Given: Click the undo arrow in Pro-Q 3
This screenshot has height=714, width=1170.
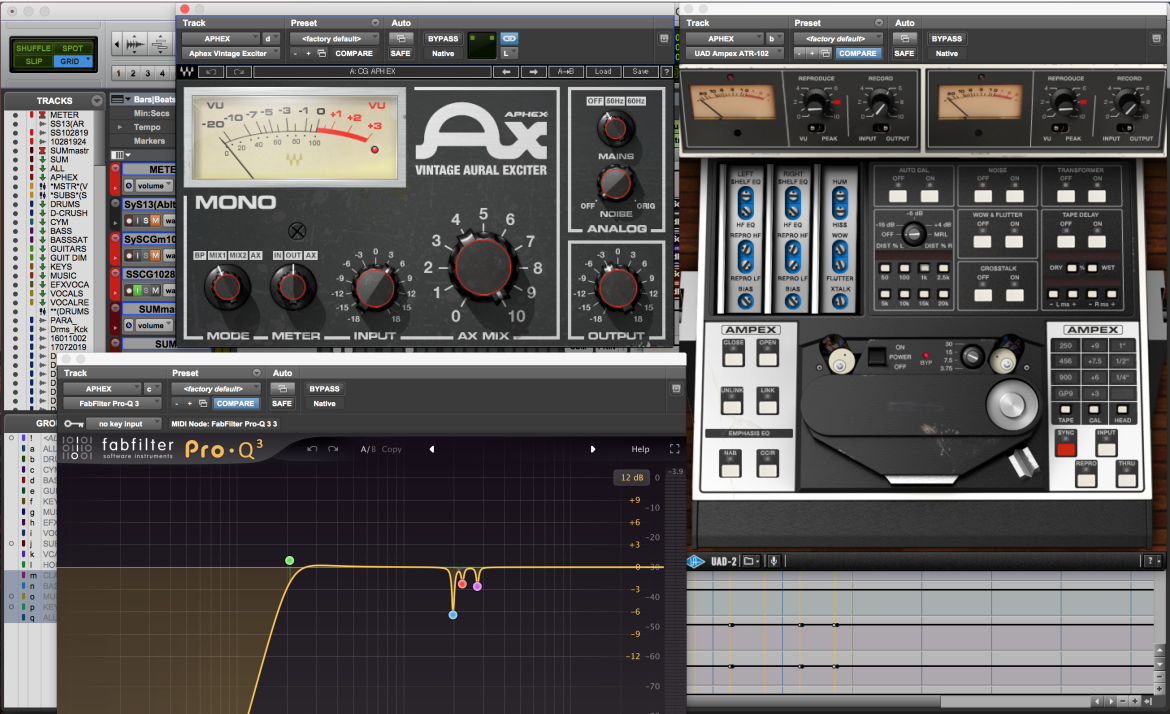Looking at the screenshot, I should (x=312, y=448).
